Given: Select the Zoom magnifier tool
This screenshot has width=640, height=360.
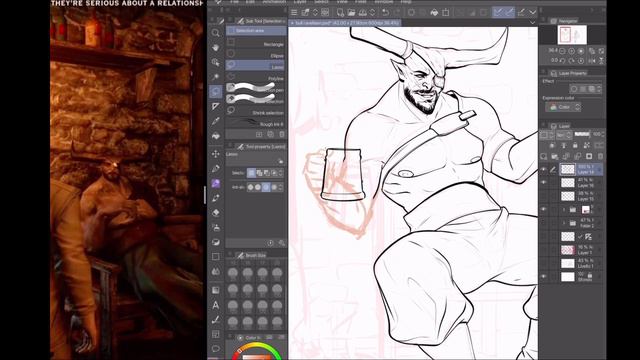Looking at the screenshot, I should [216, 33].
